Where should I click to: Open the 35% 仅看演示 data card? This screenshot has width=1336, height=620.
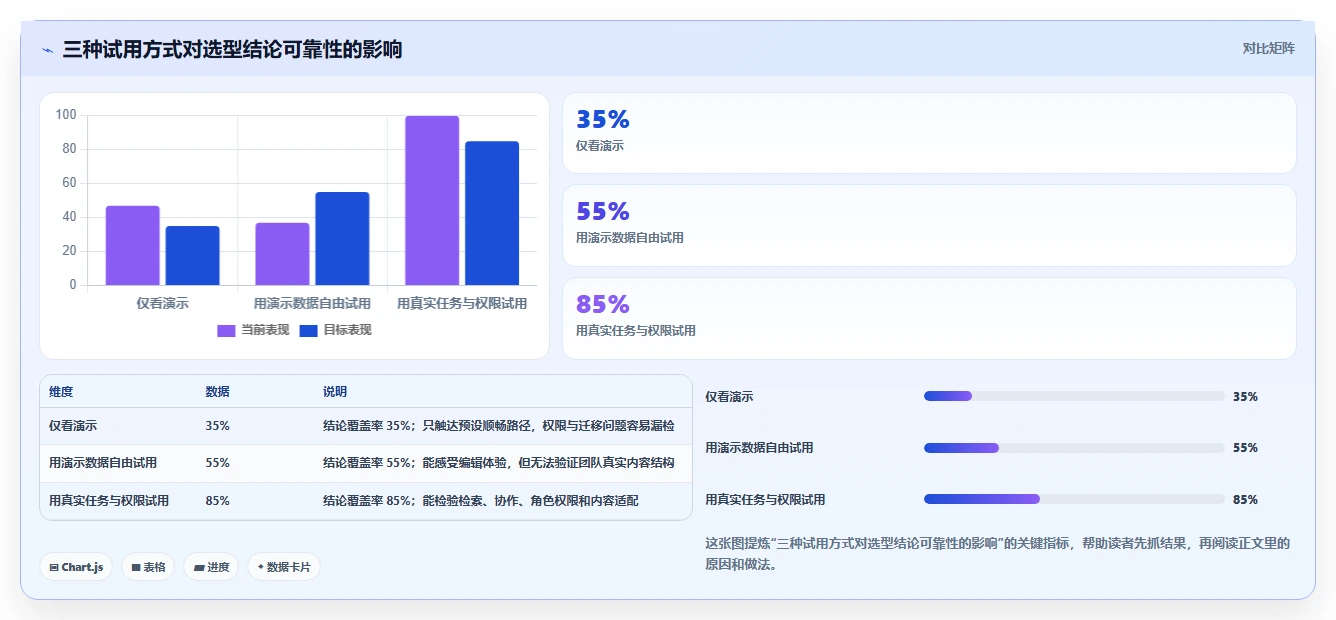(x=929, y=133)
